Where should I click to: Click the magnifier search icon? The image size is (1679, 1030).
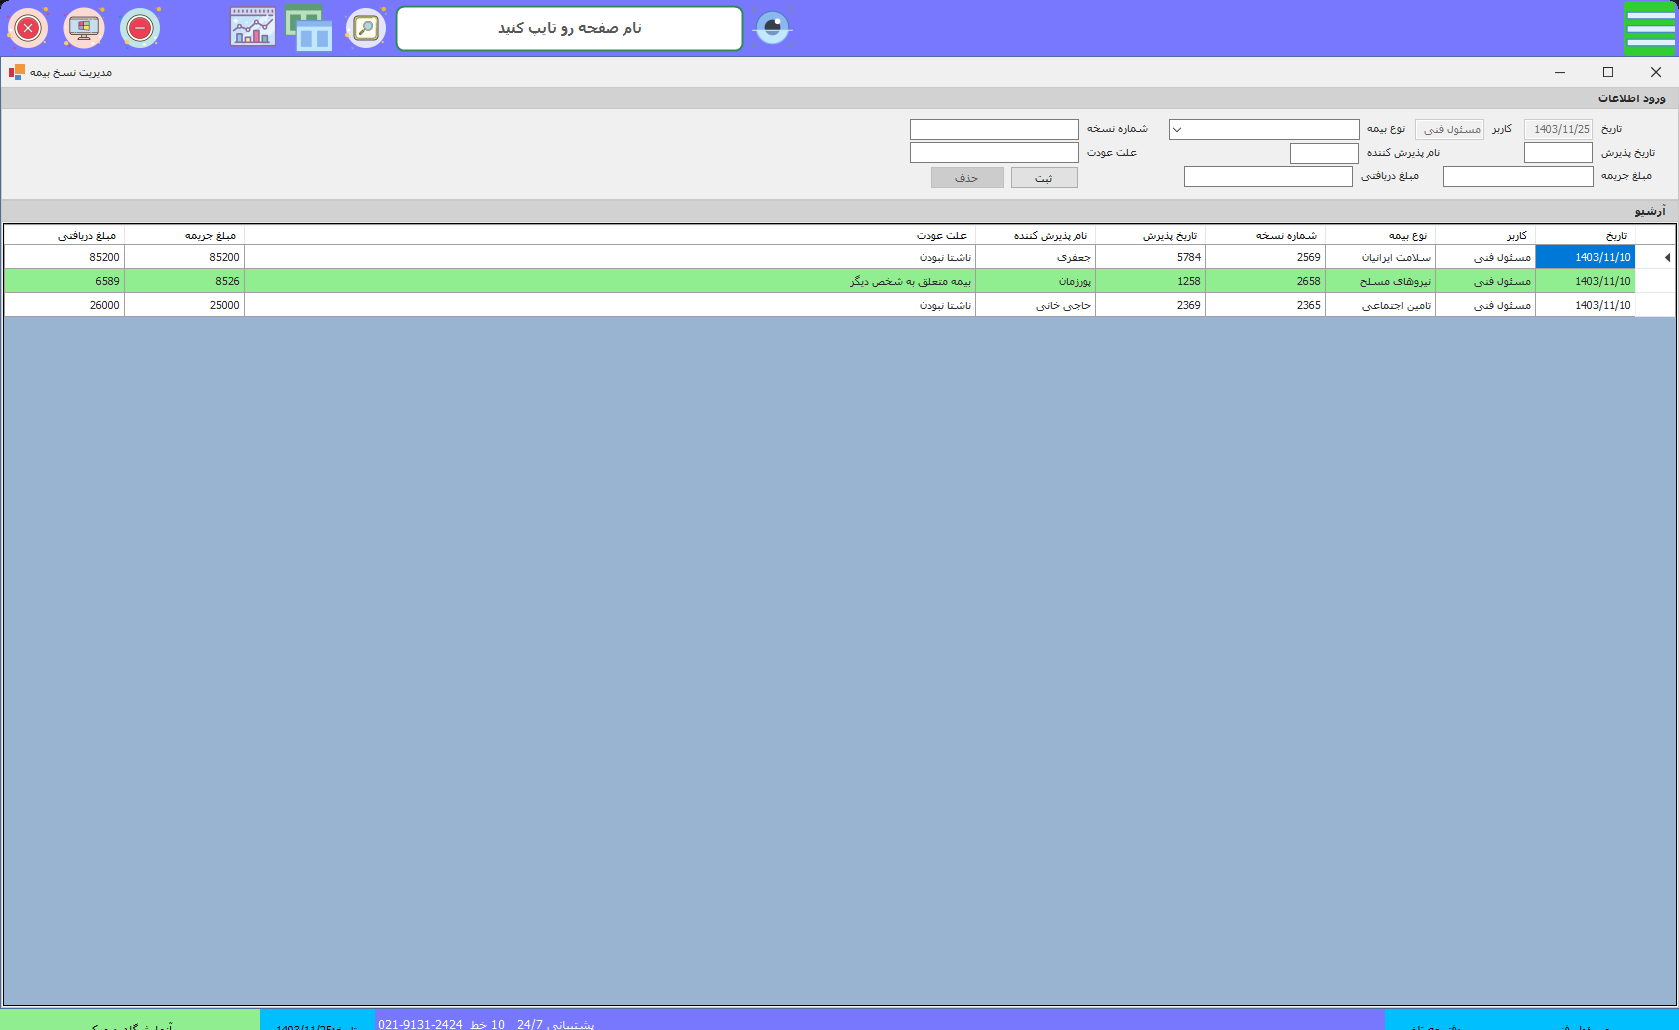pos(366,28)
